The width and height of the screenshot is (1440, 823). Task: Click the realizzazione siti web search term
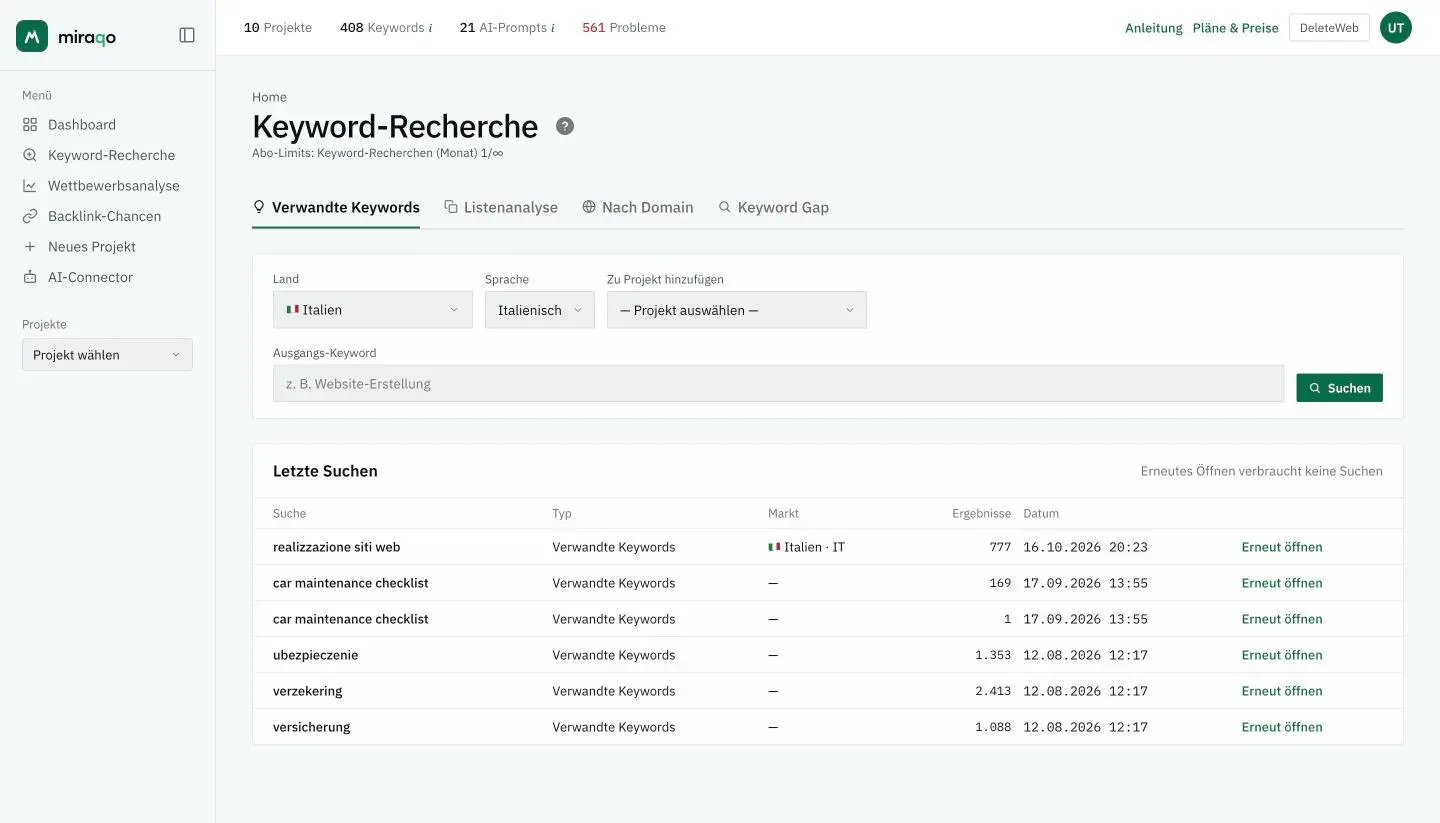pos(336,547)
